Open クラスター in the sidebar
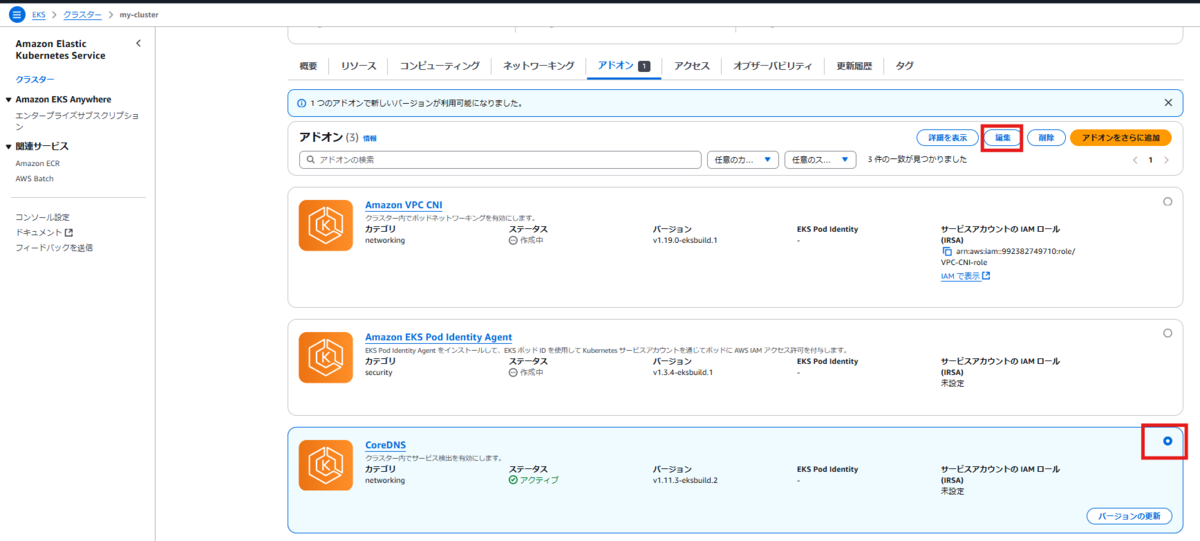The width and height of the screenshot is (1200, 541). coord(35,79)
